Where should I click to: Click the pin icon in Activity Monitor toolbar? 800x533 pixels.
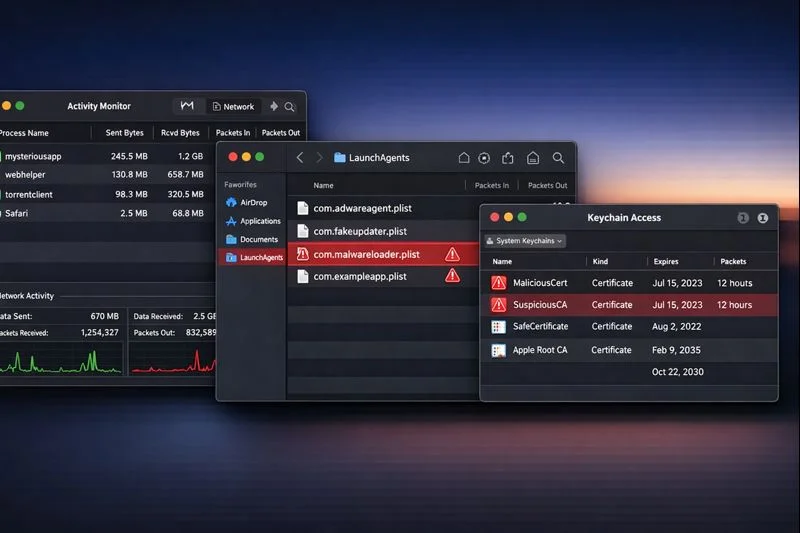coord(273,106)
